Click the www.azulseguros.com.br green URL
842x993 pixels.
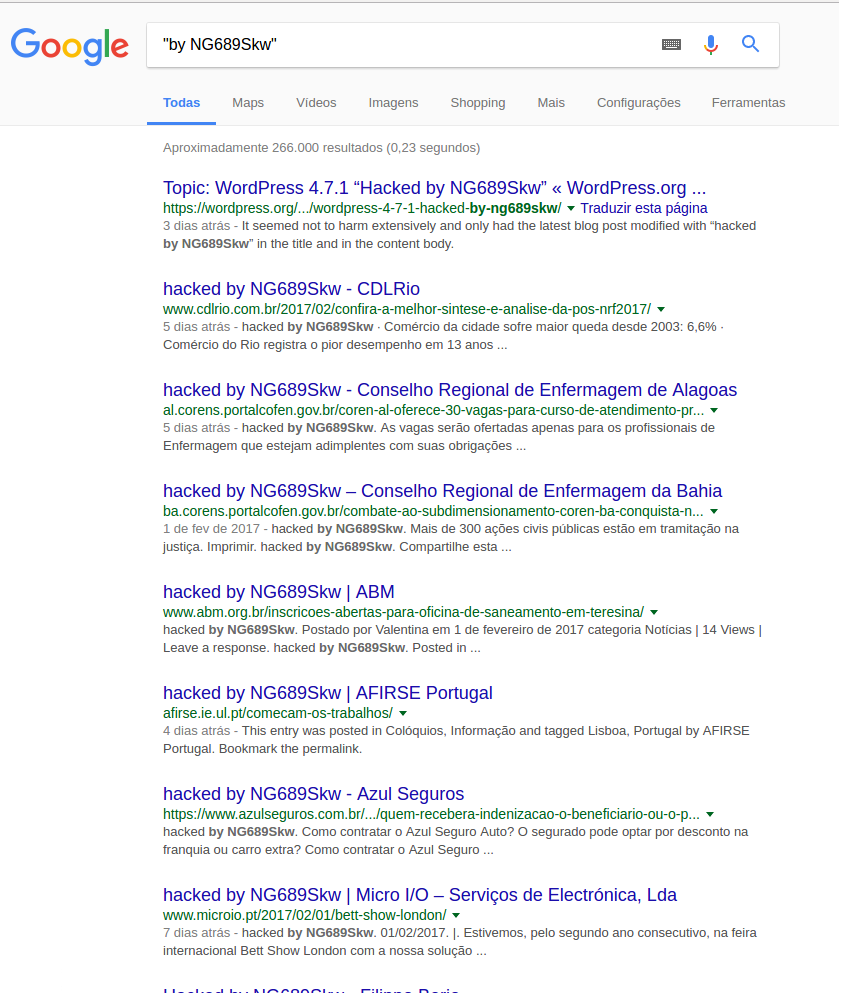tap(431, 814)
